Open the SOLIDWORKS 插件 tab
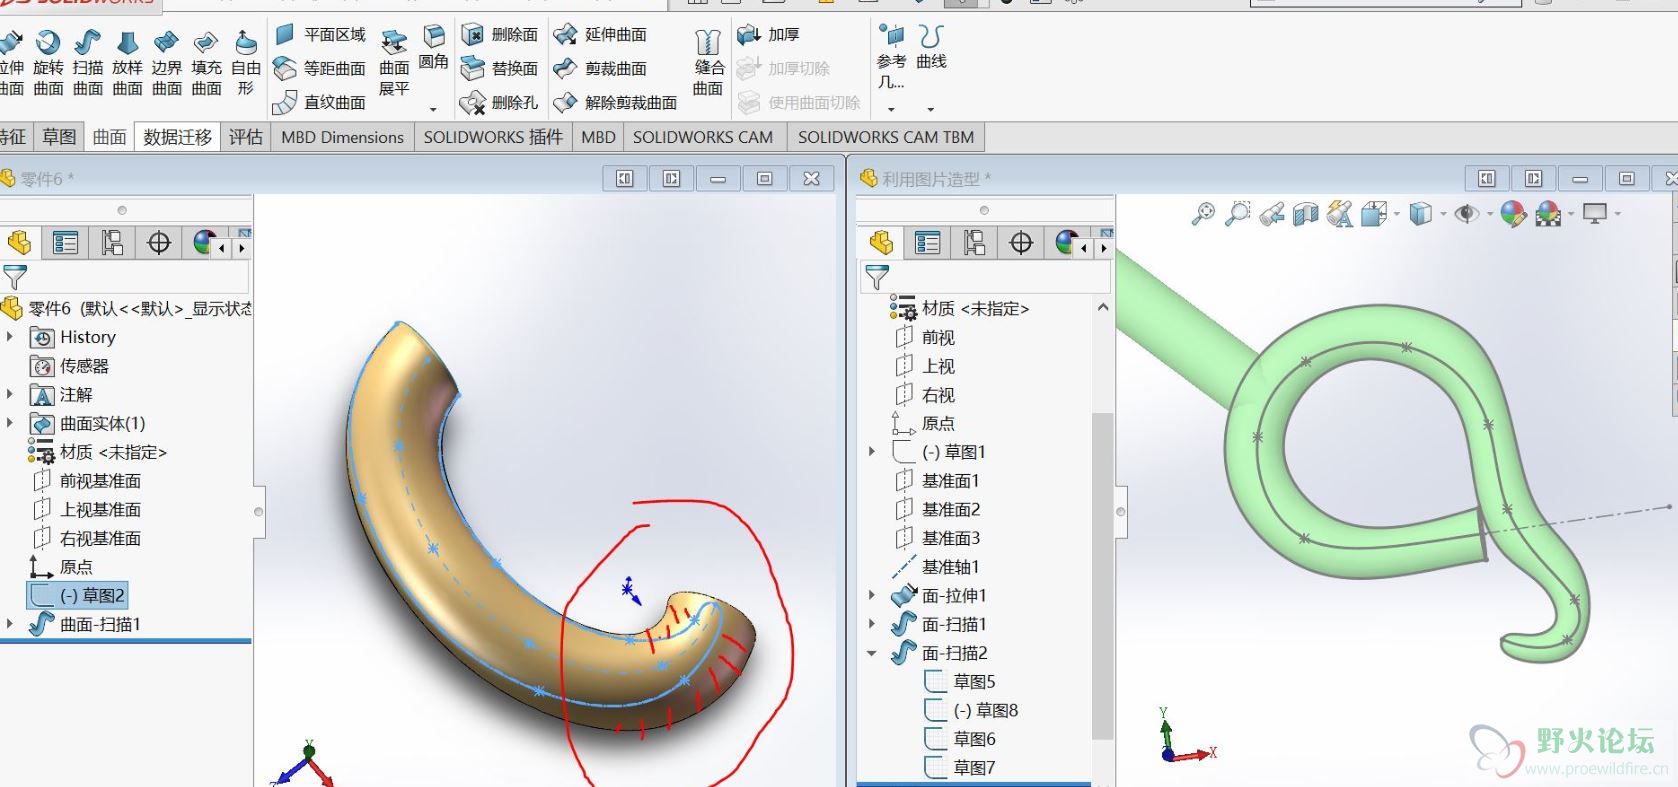This screenshot has width=1678, height=787. click(493, 137)
